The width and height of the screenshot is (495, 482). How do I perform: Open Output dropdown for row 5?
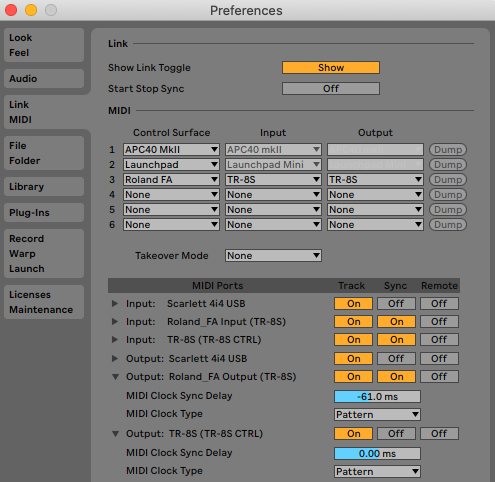pyautogui.click(x=375, y=210)
